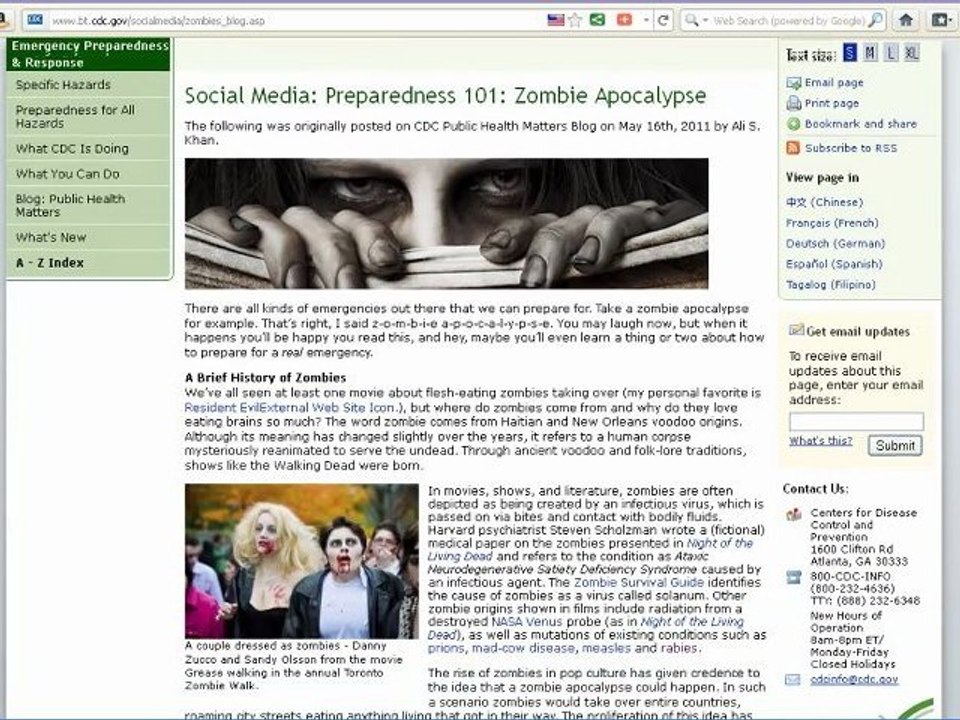Open What's New in the sidebar

coord(89,238)
